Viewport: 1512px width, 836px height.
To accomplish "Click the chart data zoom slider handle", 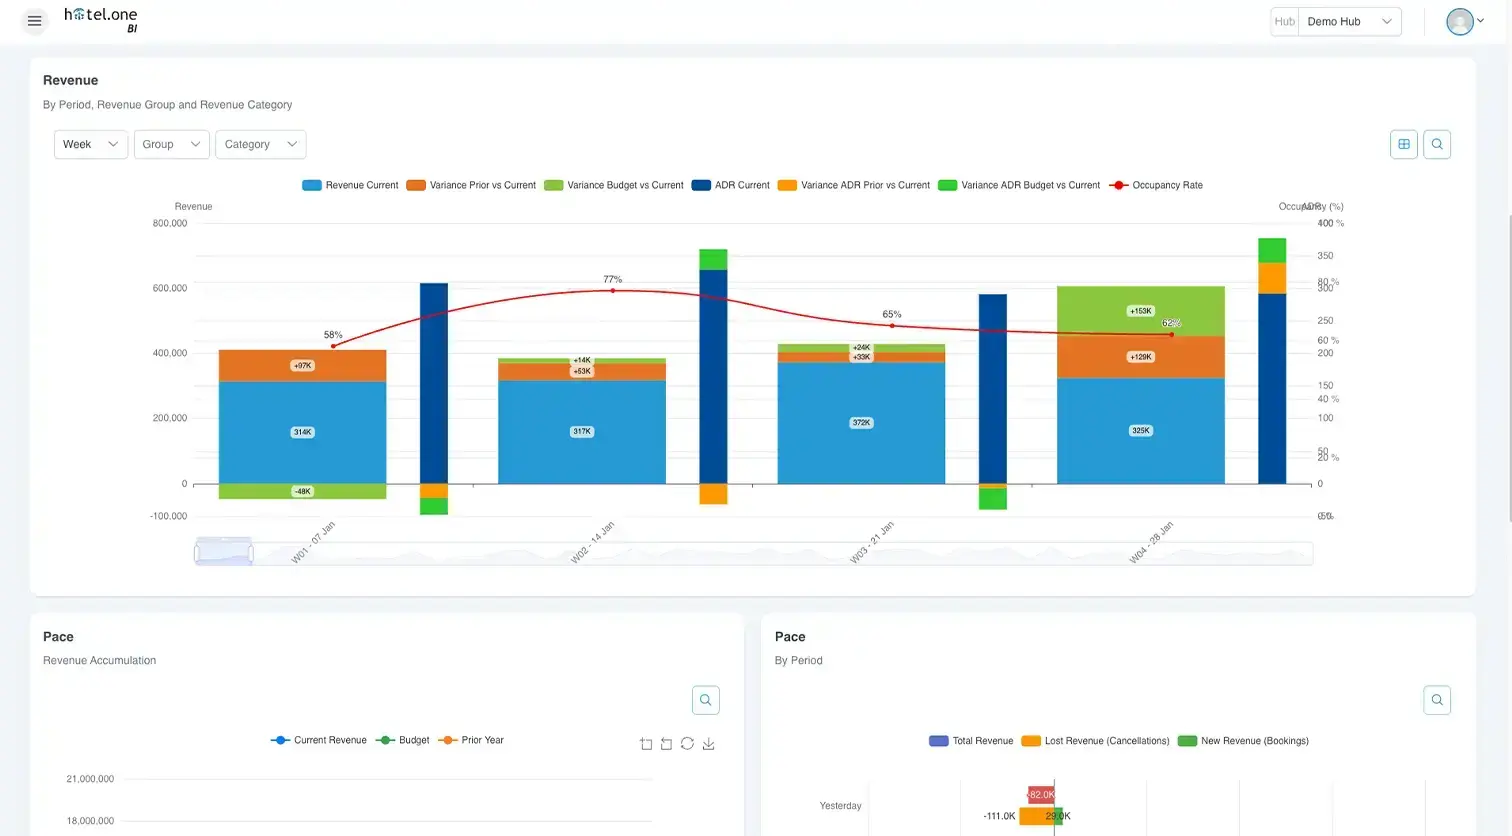I will (223, 552).
